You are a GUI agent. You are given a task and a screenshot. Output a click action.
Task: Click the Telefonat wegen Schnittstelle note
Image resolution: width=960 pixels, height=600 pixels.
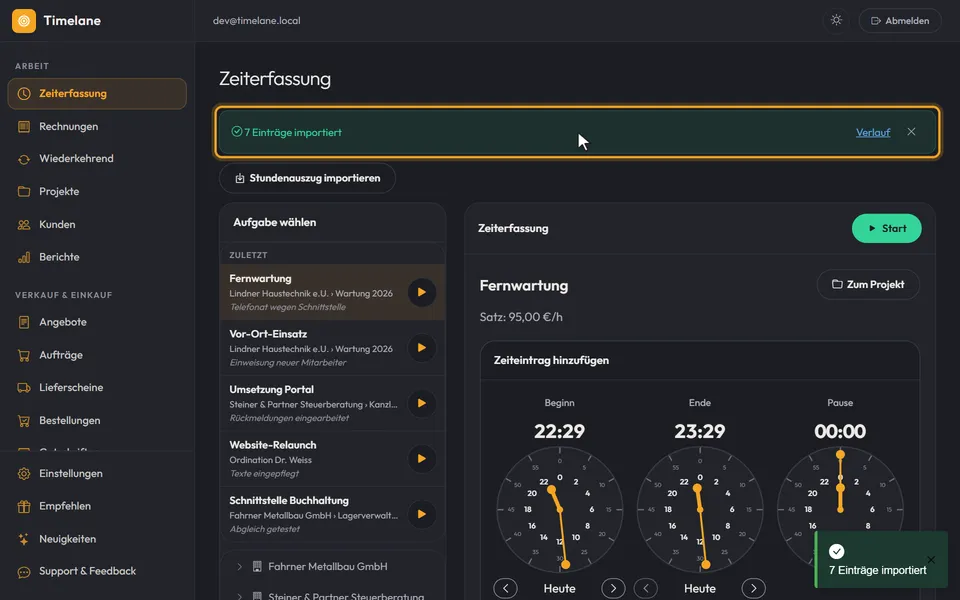coord(288,307)
